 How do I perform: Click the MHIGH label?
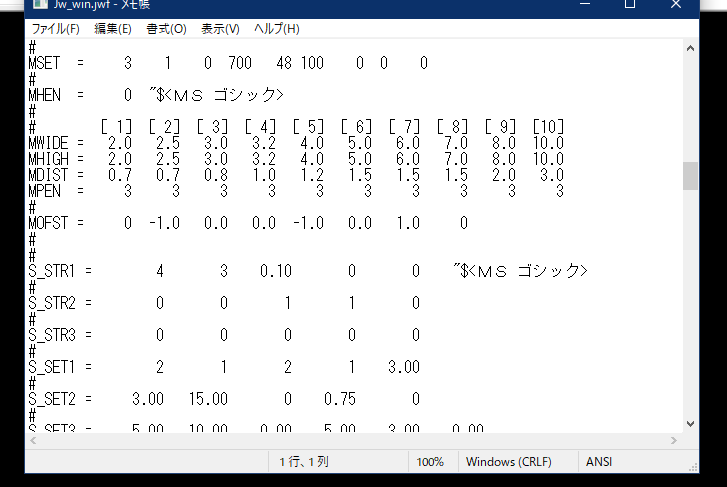[x=48, y=159]
